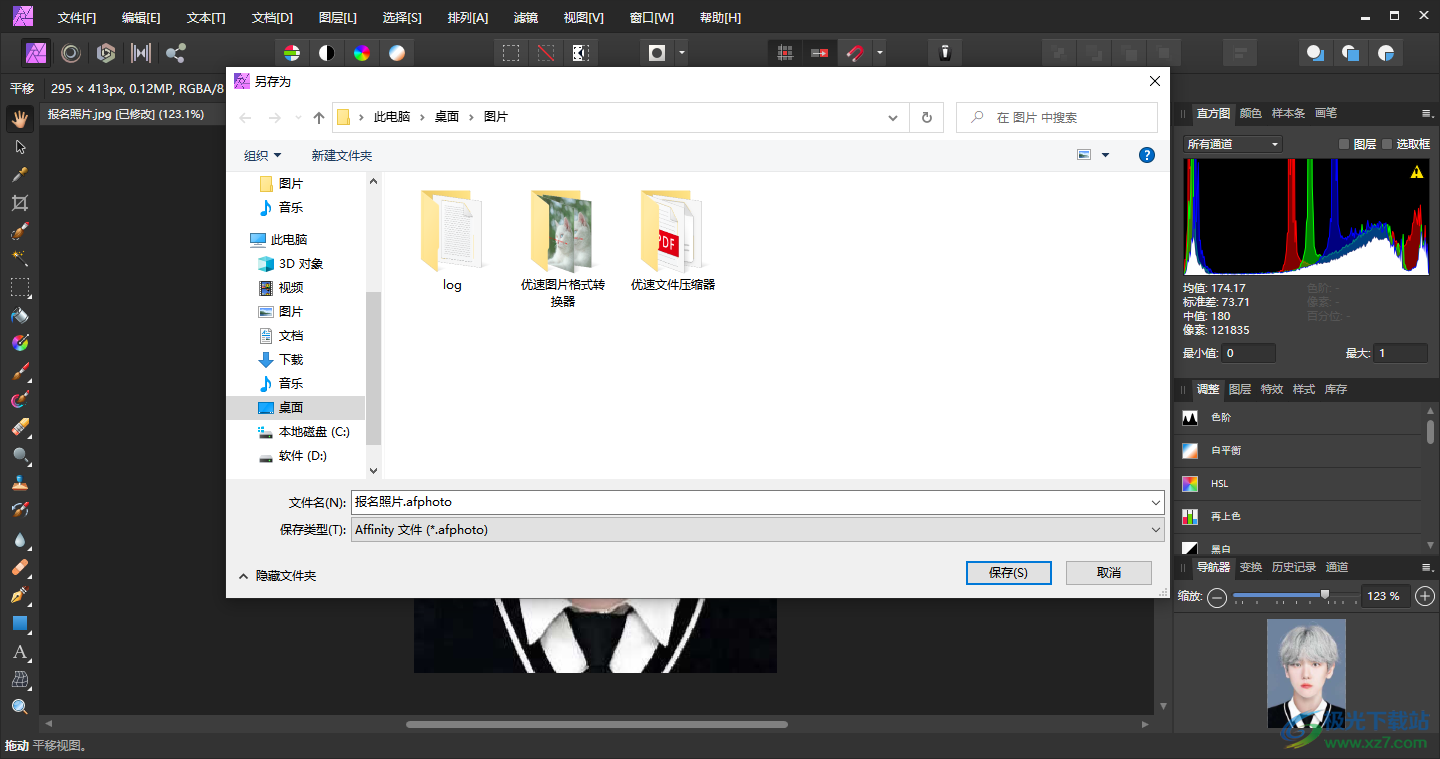
Task: Refresh the folder listing
Action: (926, 118)
